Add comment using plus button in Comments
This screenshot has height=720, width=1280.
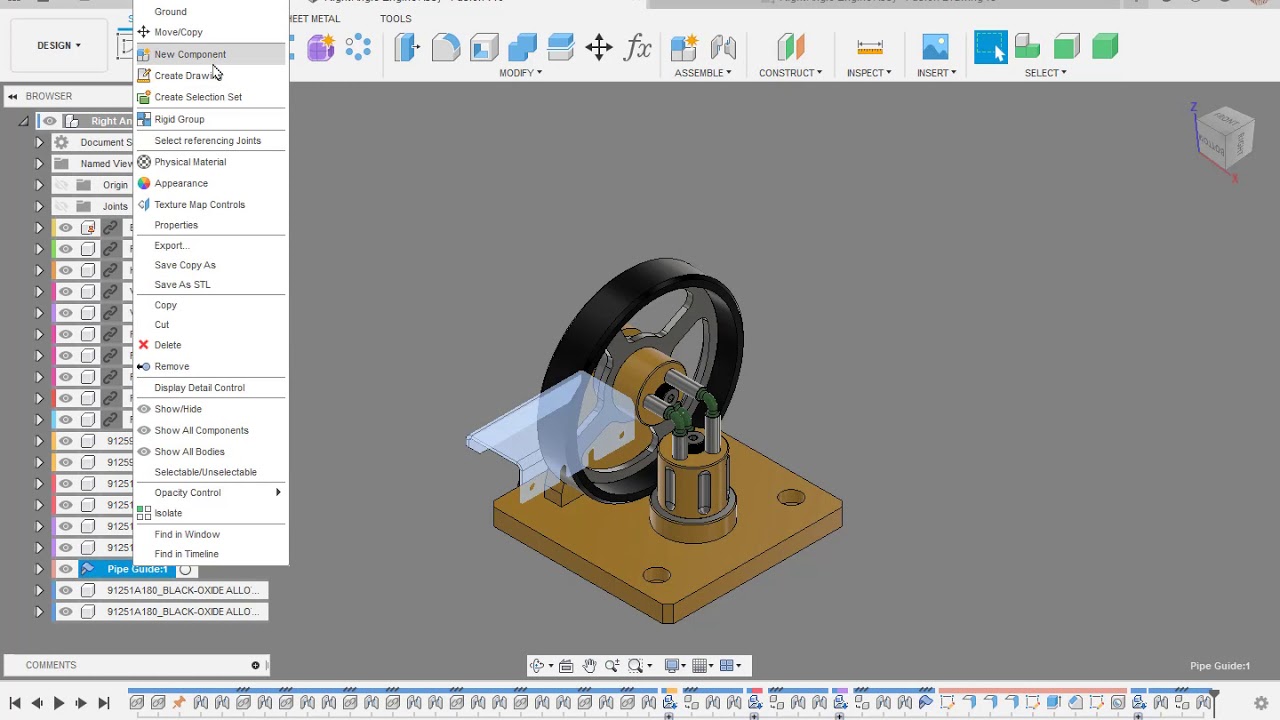pos(255,665)
